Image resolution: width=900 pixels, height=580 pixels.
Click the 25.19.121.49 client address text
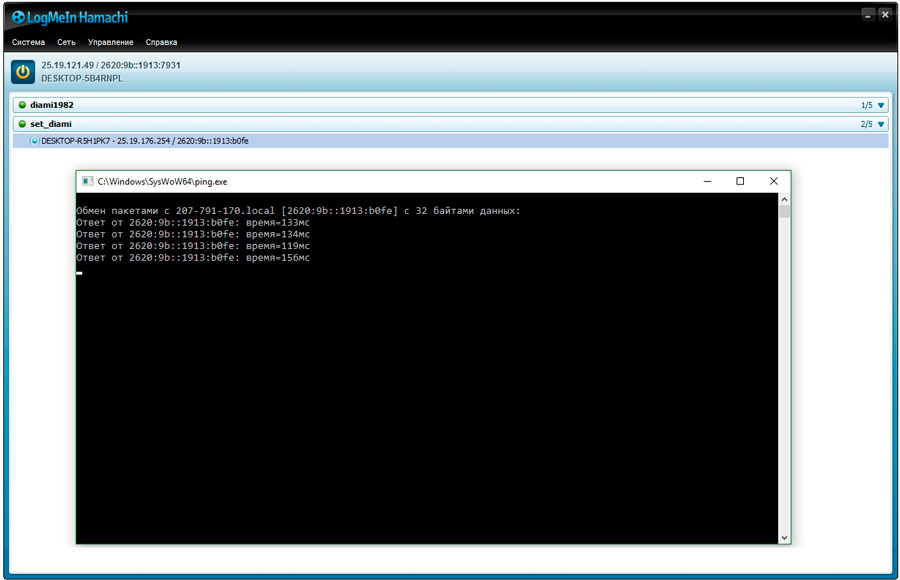click(67, 65)
